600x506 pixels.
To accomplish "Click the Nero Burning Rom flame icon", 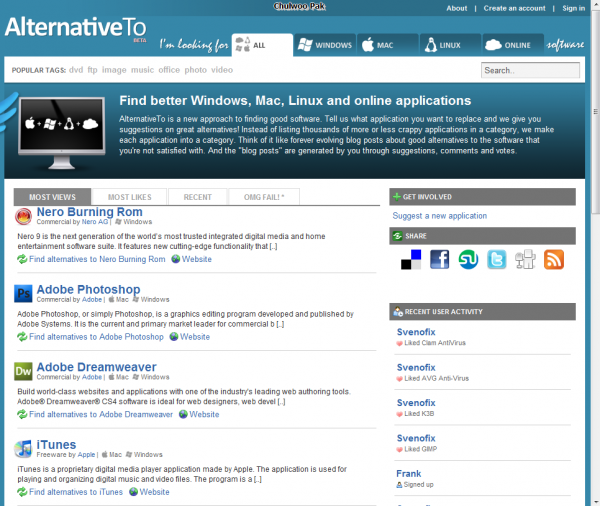I will pyautogui.click(x=23, y=216).
